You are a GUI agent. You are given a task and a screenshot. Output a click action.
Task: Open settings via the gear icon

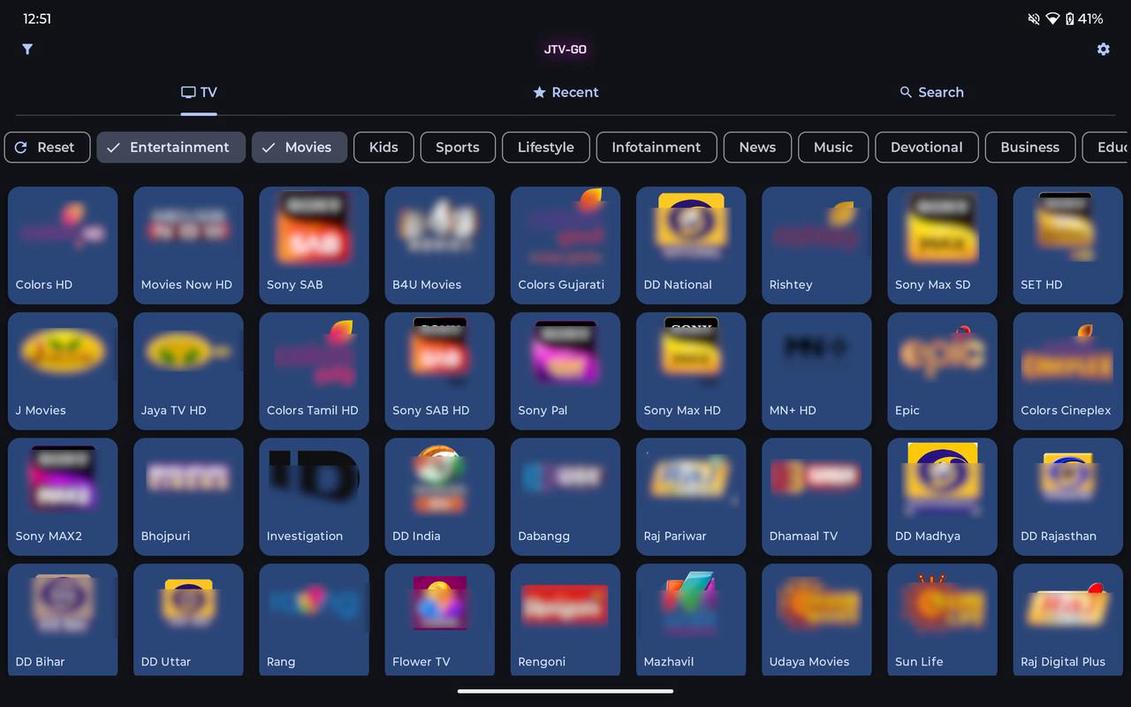pyautogui.click(x=1103, y=49)
